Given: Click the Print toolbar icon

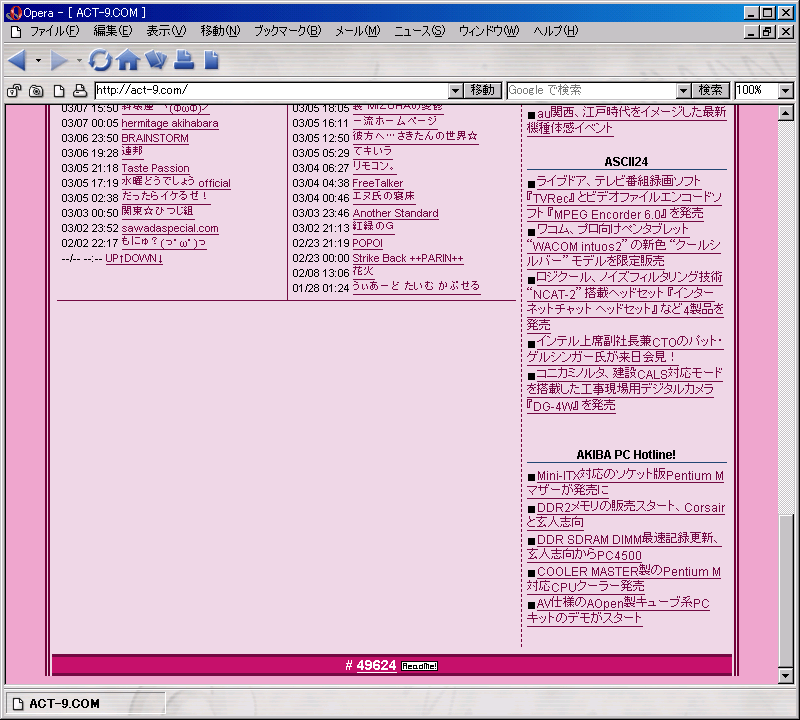Looking at the screenshot, I should click(184, 60).
